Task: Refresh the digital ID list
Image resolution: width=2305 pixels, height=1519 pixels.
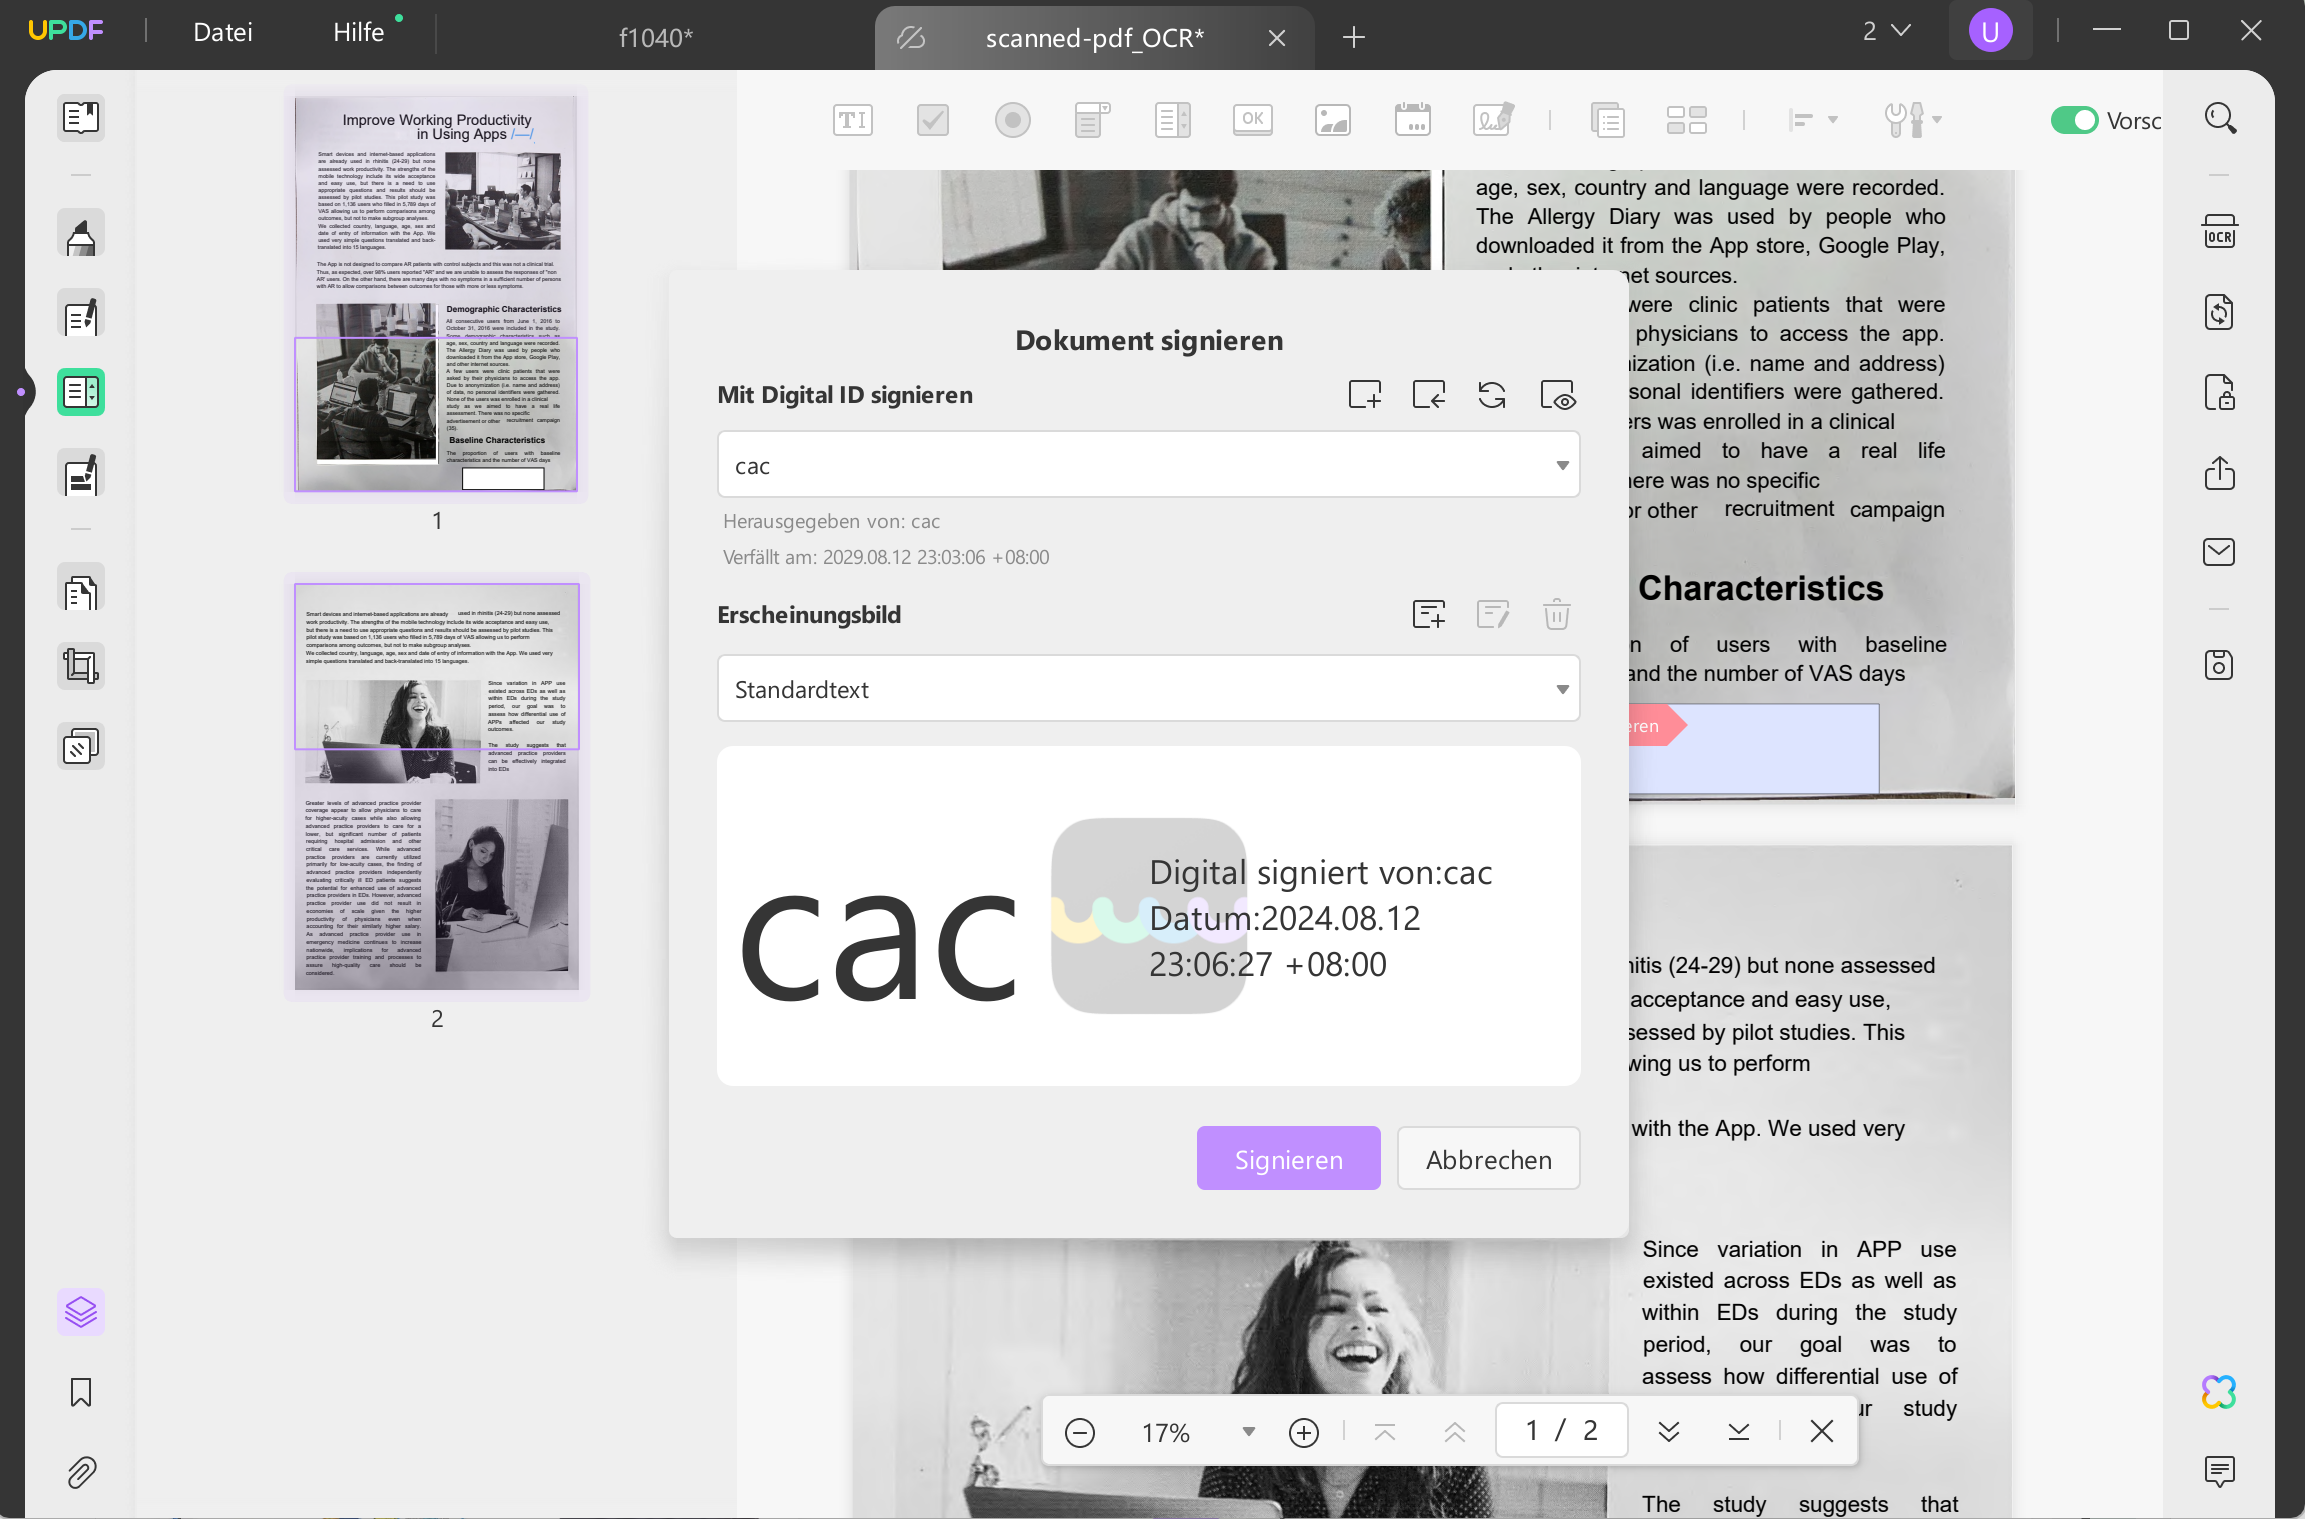Action: coord(1492,394)
